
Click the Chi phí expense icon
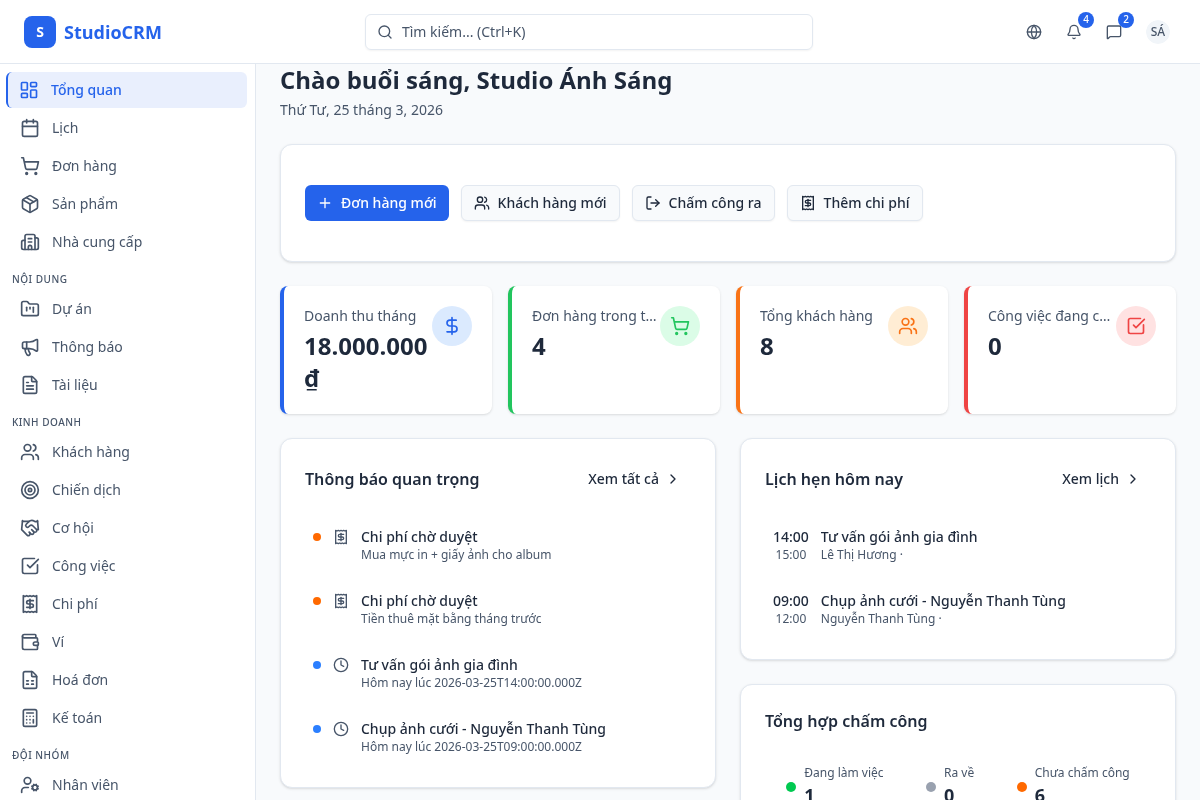click(31, 603)
